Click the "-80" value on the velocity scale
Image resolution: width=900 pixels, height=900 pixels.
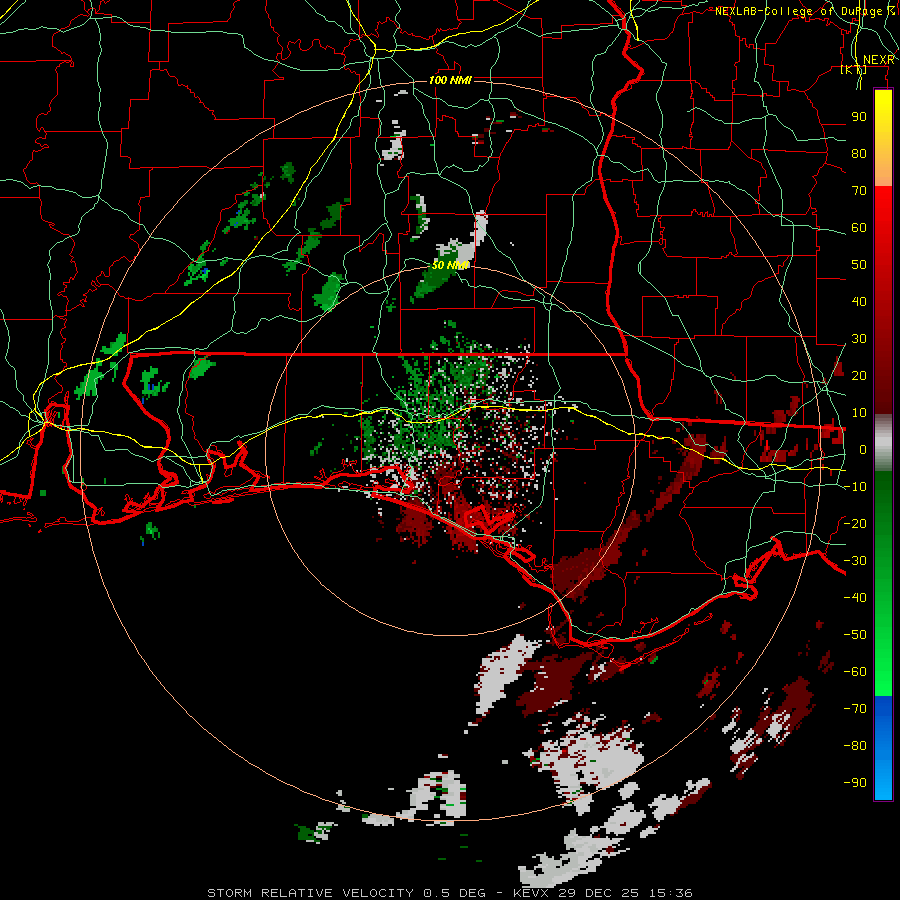tap(855, 746)
